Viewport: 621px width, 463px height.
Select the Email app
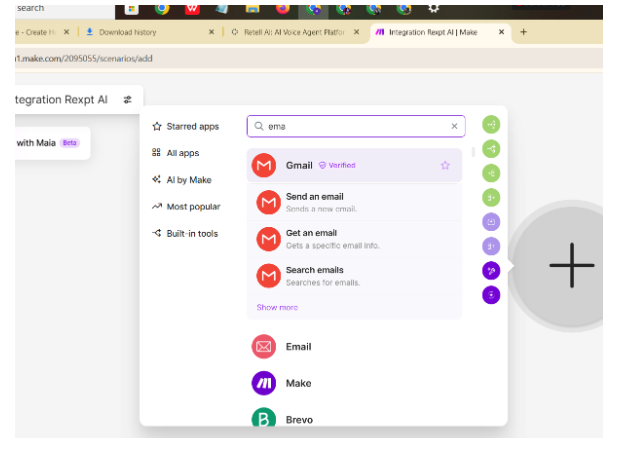point(354,347)
